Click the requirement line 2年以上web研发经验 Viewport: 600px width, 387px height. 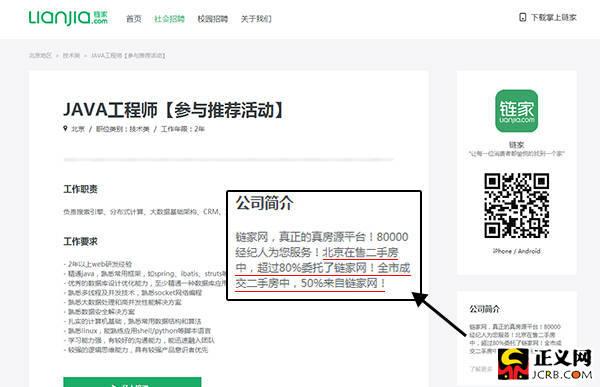[98, 264]
